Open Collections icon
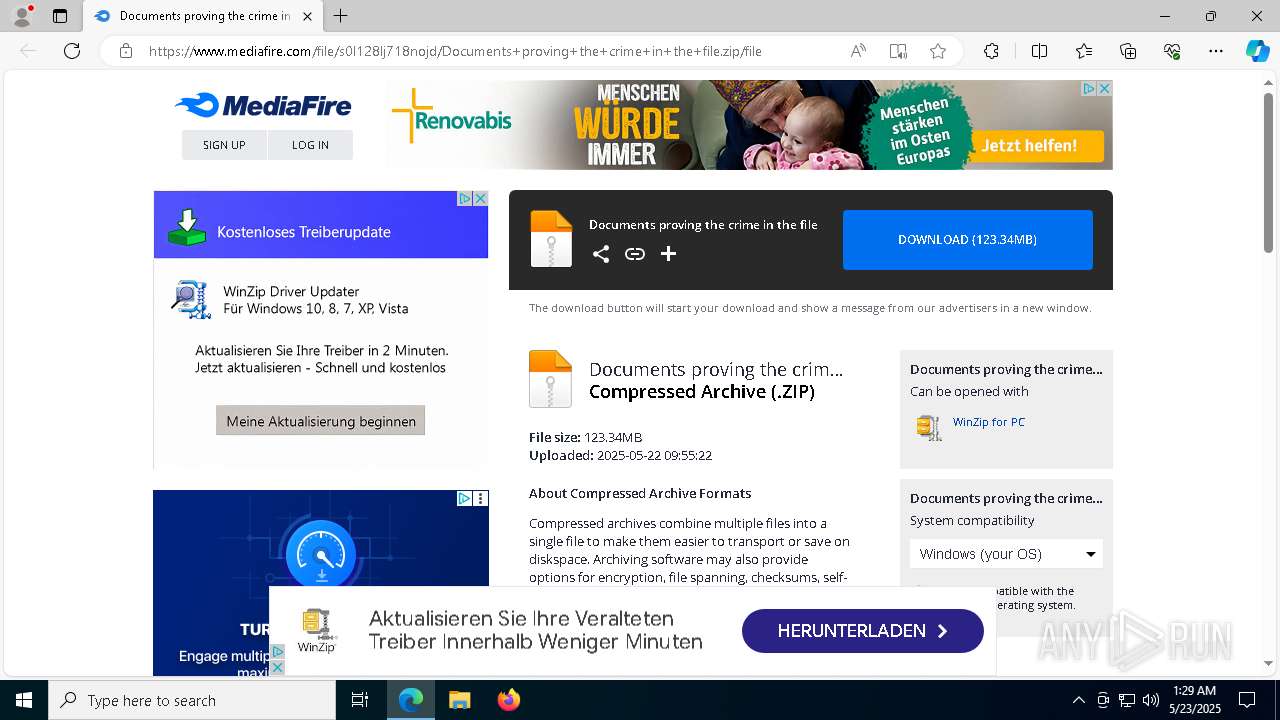 pyautogui.click(x=1128, y=51)
